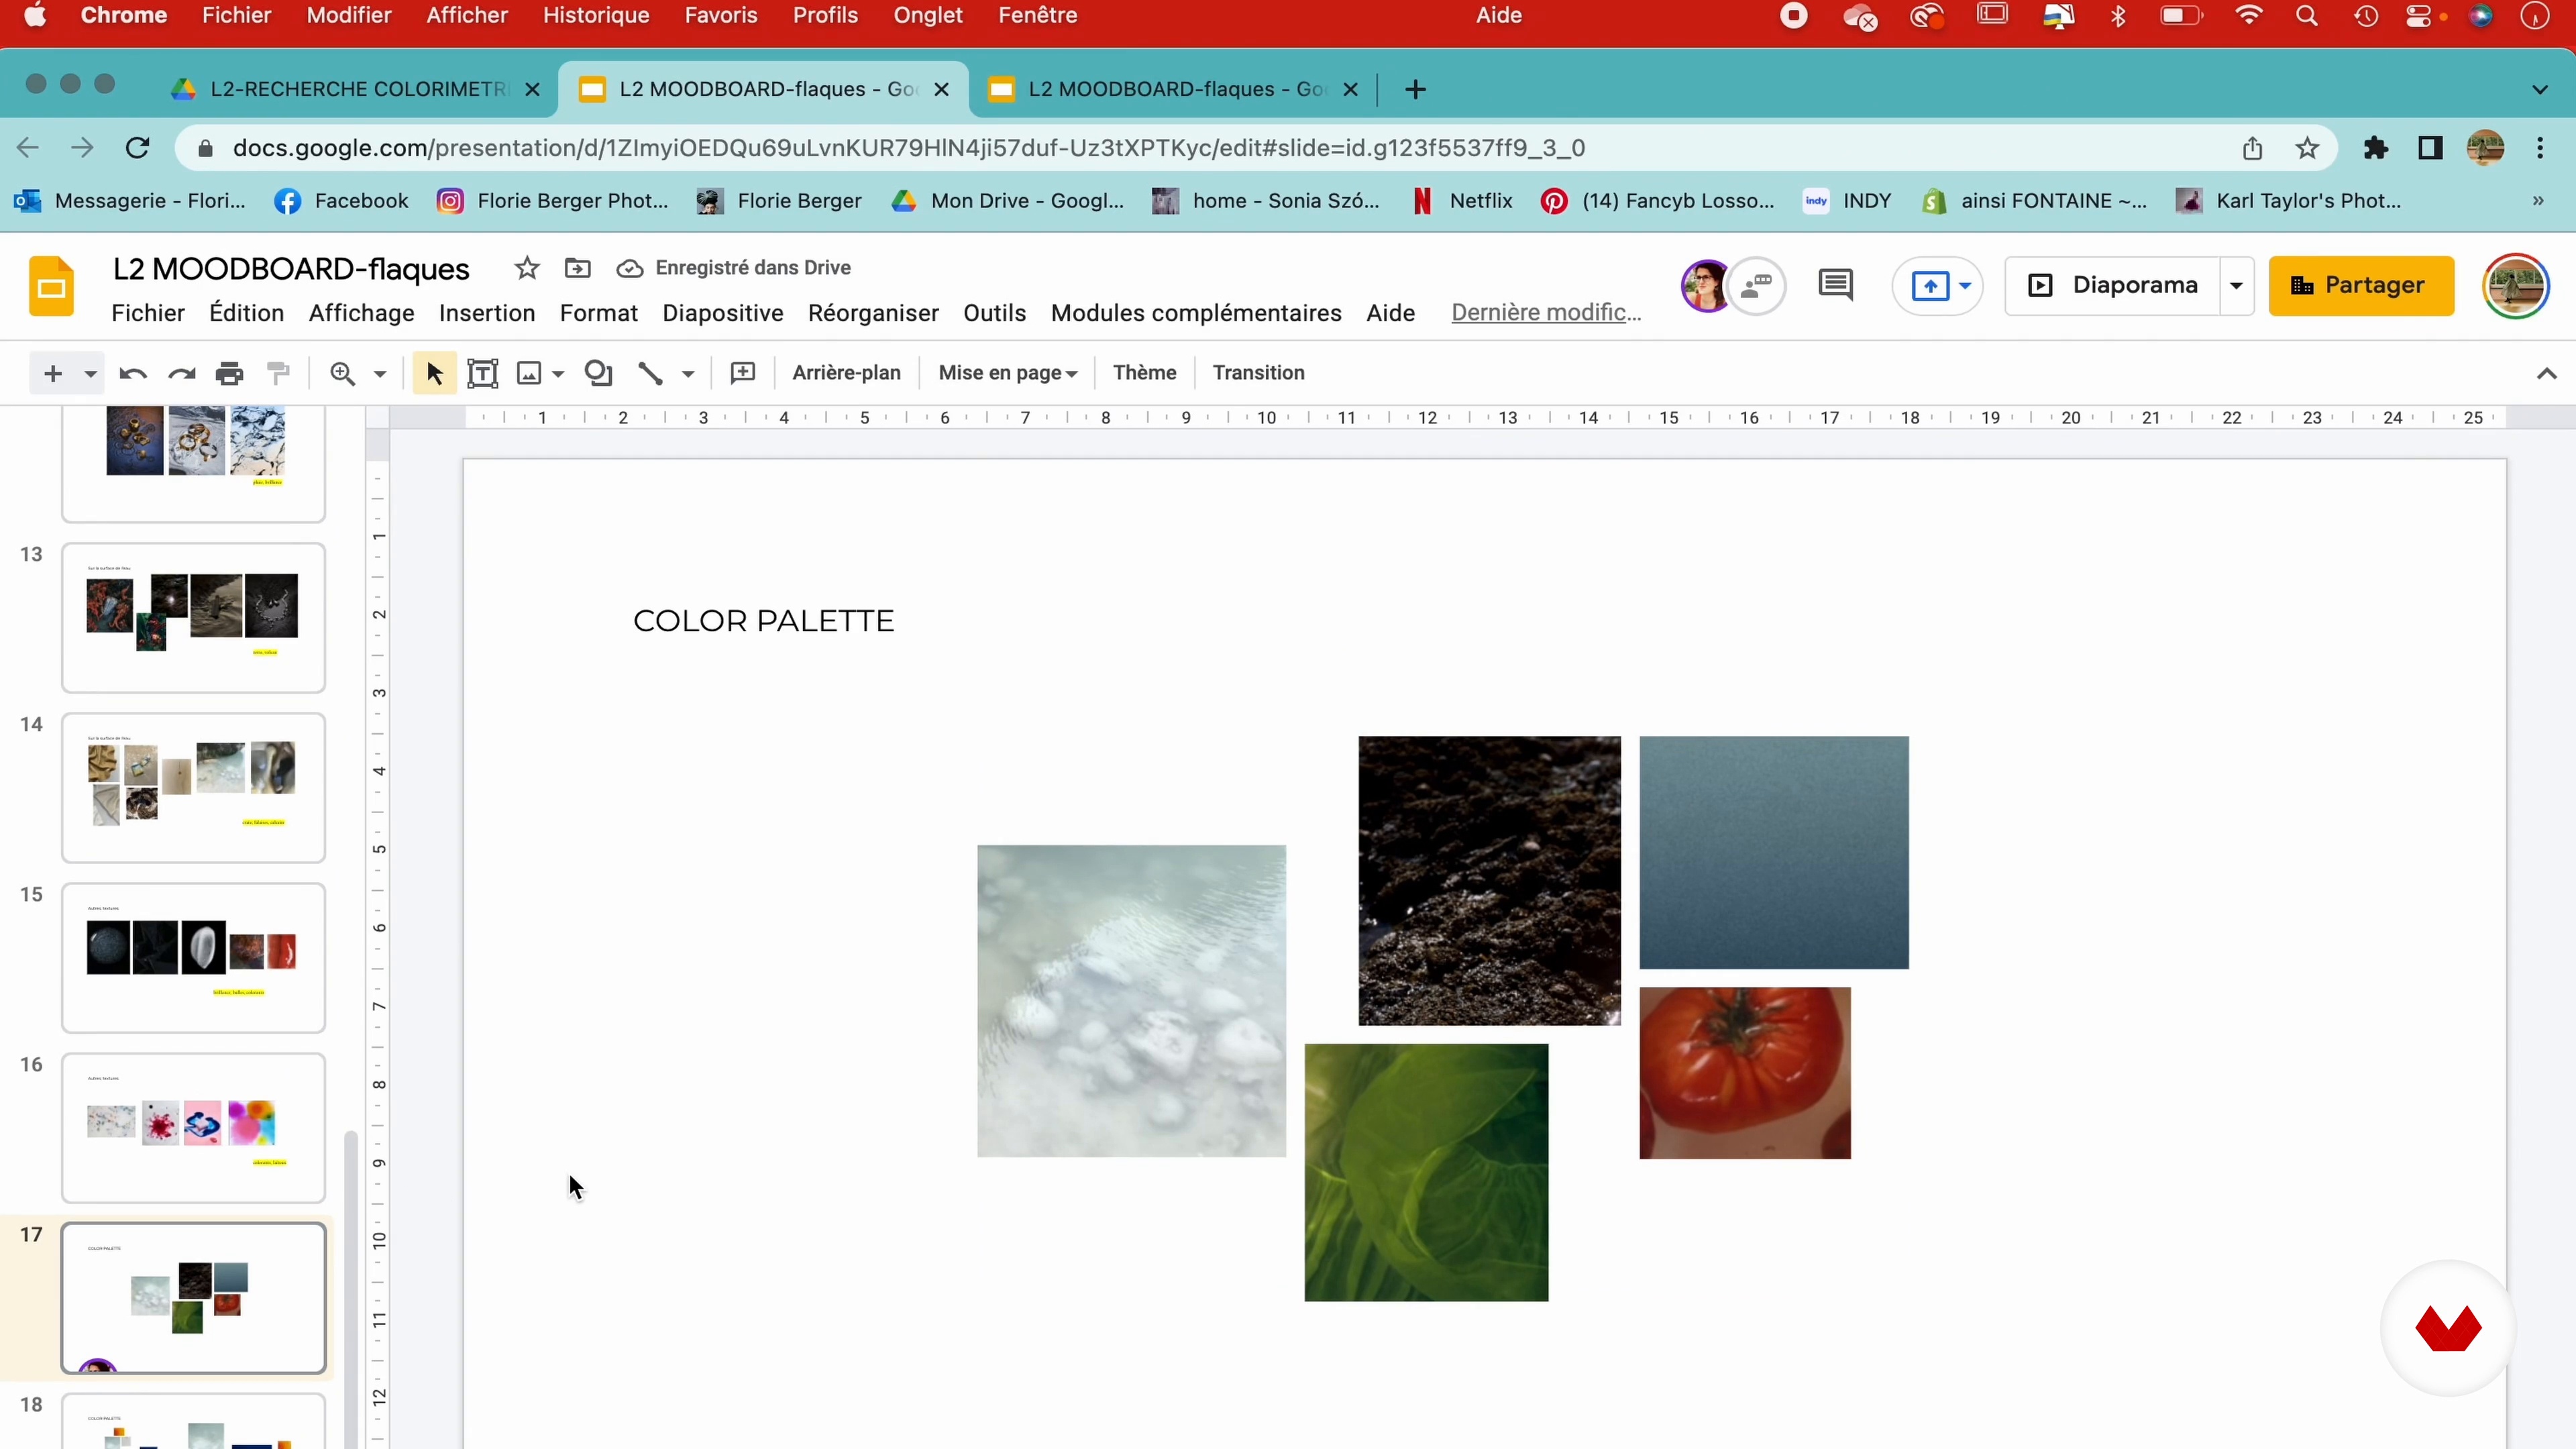Show more bookmarks with the chevron

pos(2538,201)
